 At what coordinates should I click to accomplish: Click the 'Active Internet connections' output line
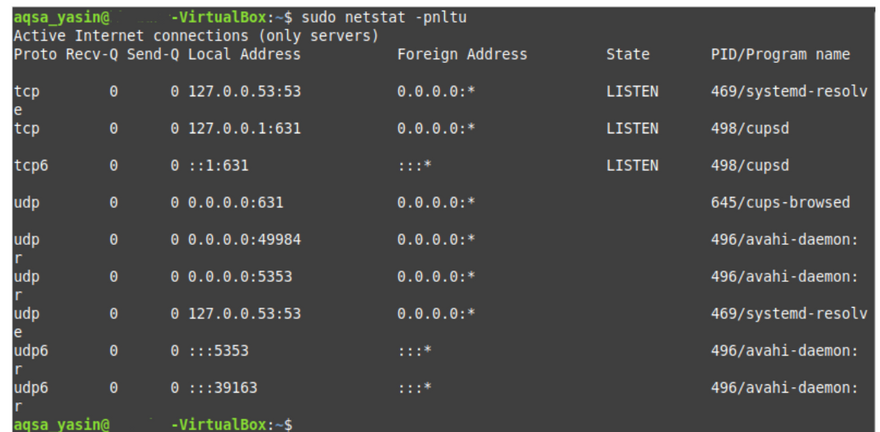[x=196, y=36]
